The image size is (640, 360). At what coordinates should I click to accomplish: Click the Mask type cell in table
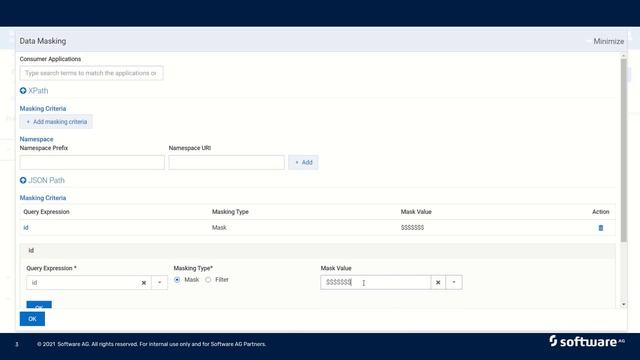click(x=219, y=228)
